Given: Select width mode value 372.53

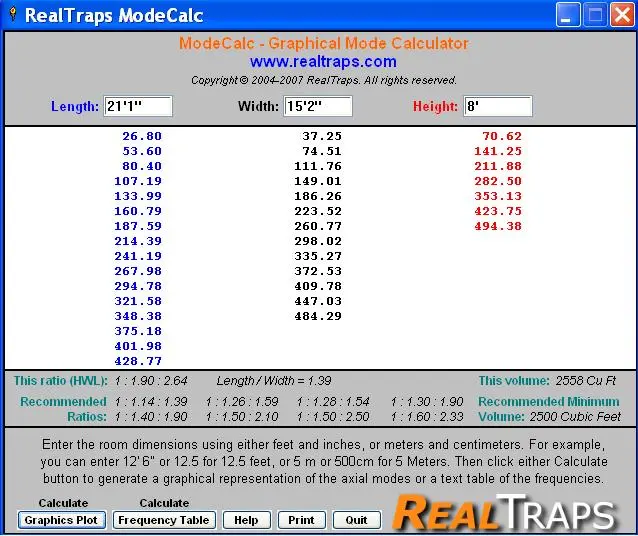Looking at the screenshot, I should (x=318, y=271).
